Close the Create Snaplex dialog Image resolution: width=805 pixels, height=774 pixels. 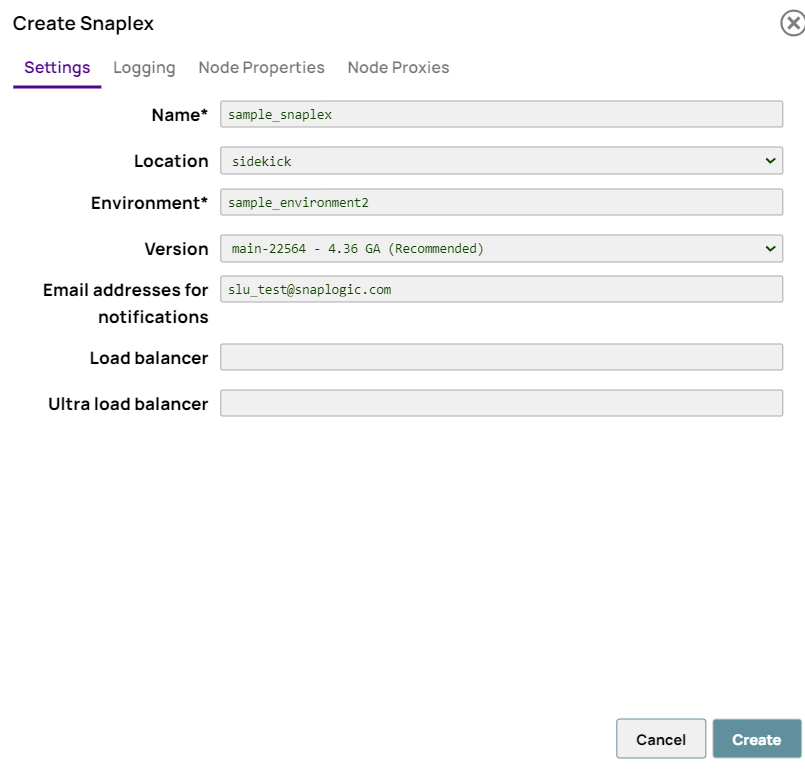click(791, 22)
